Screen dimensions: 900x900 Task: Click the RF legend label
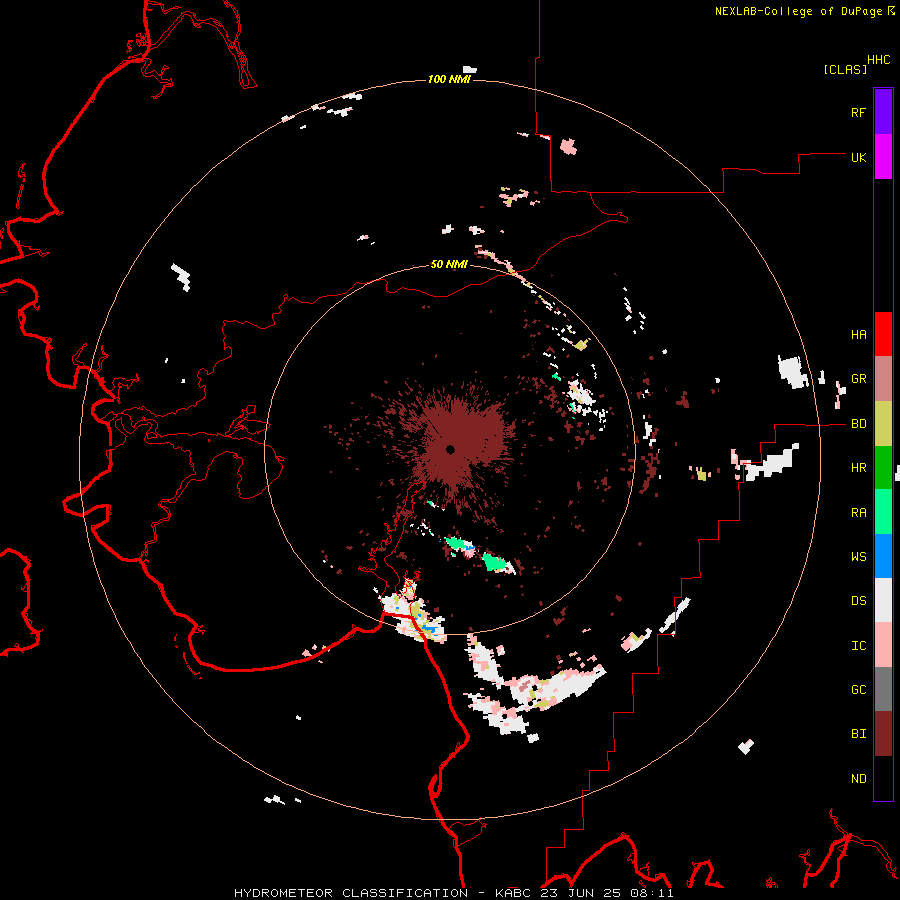(858, 112)
